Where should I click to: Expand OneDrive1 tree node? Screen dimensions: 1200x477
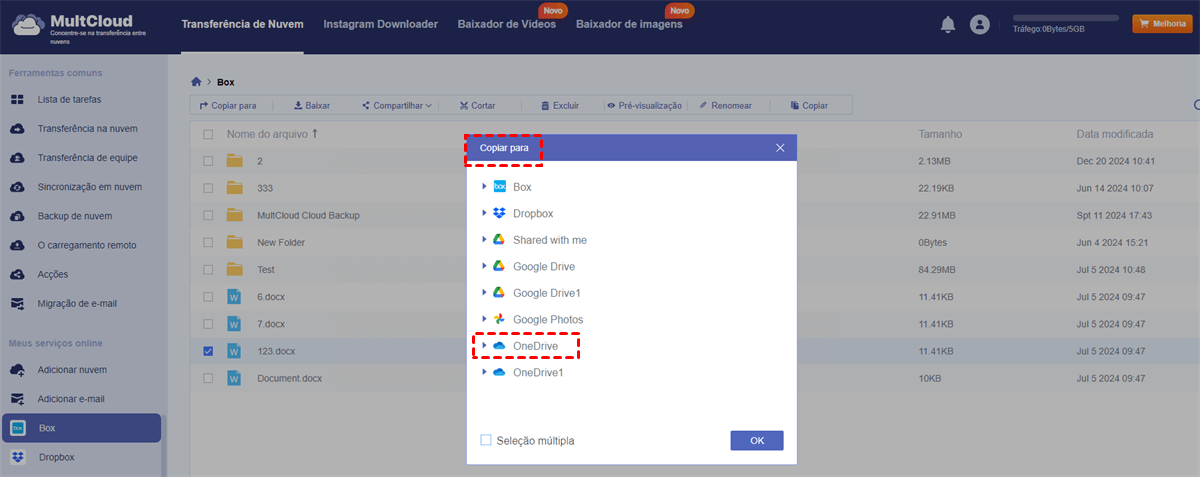click(484, 372)
